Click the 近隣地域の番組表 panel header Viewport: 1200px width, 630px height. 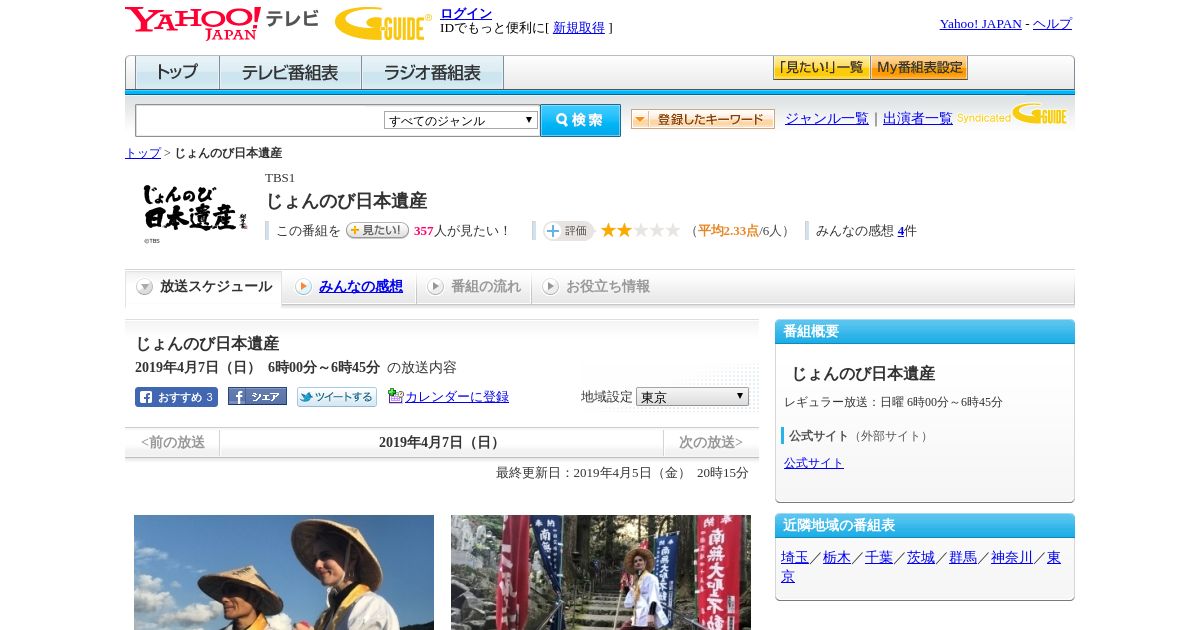(925, 525)
